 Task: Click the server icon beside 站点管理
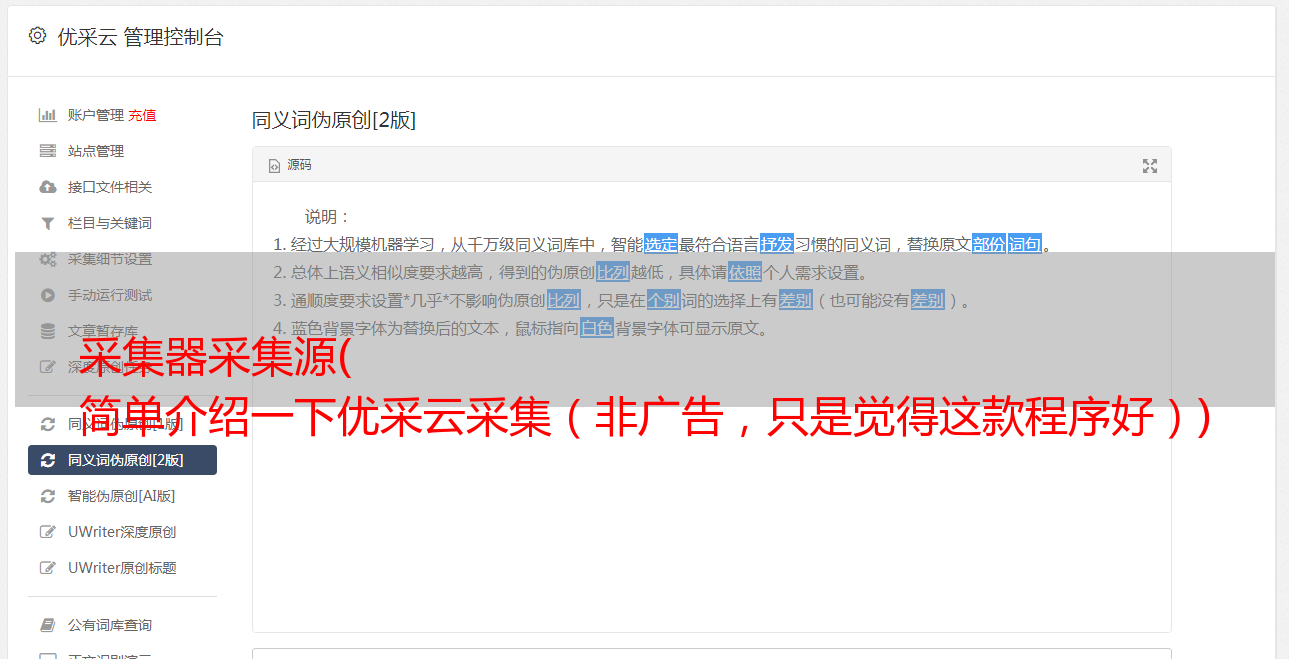point(47,151)
